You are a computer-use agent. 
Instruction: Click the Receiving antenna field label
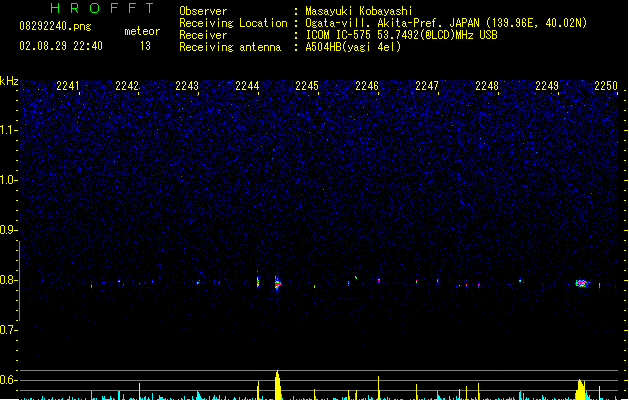[230, 47]
